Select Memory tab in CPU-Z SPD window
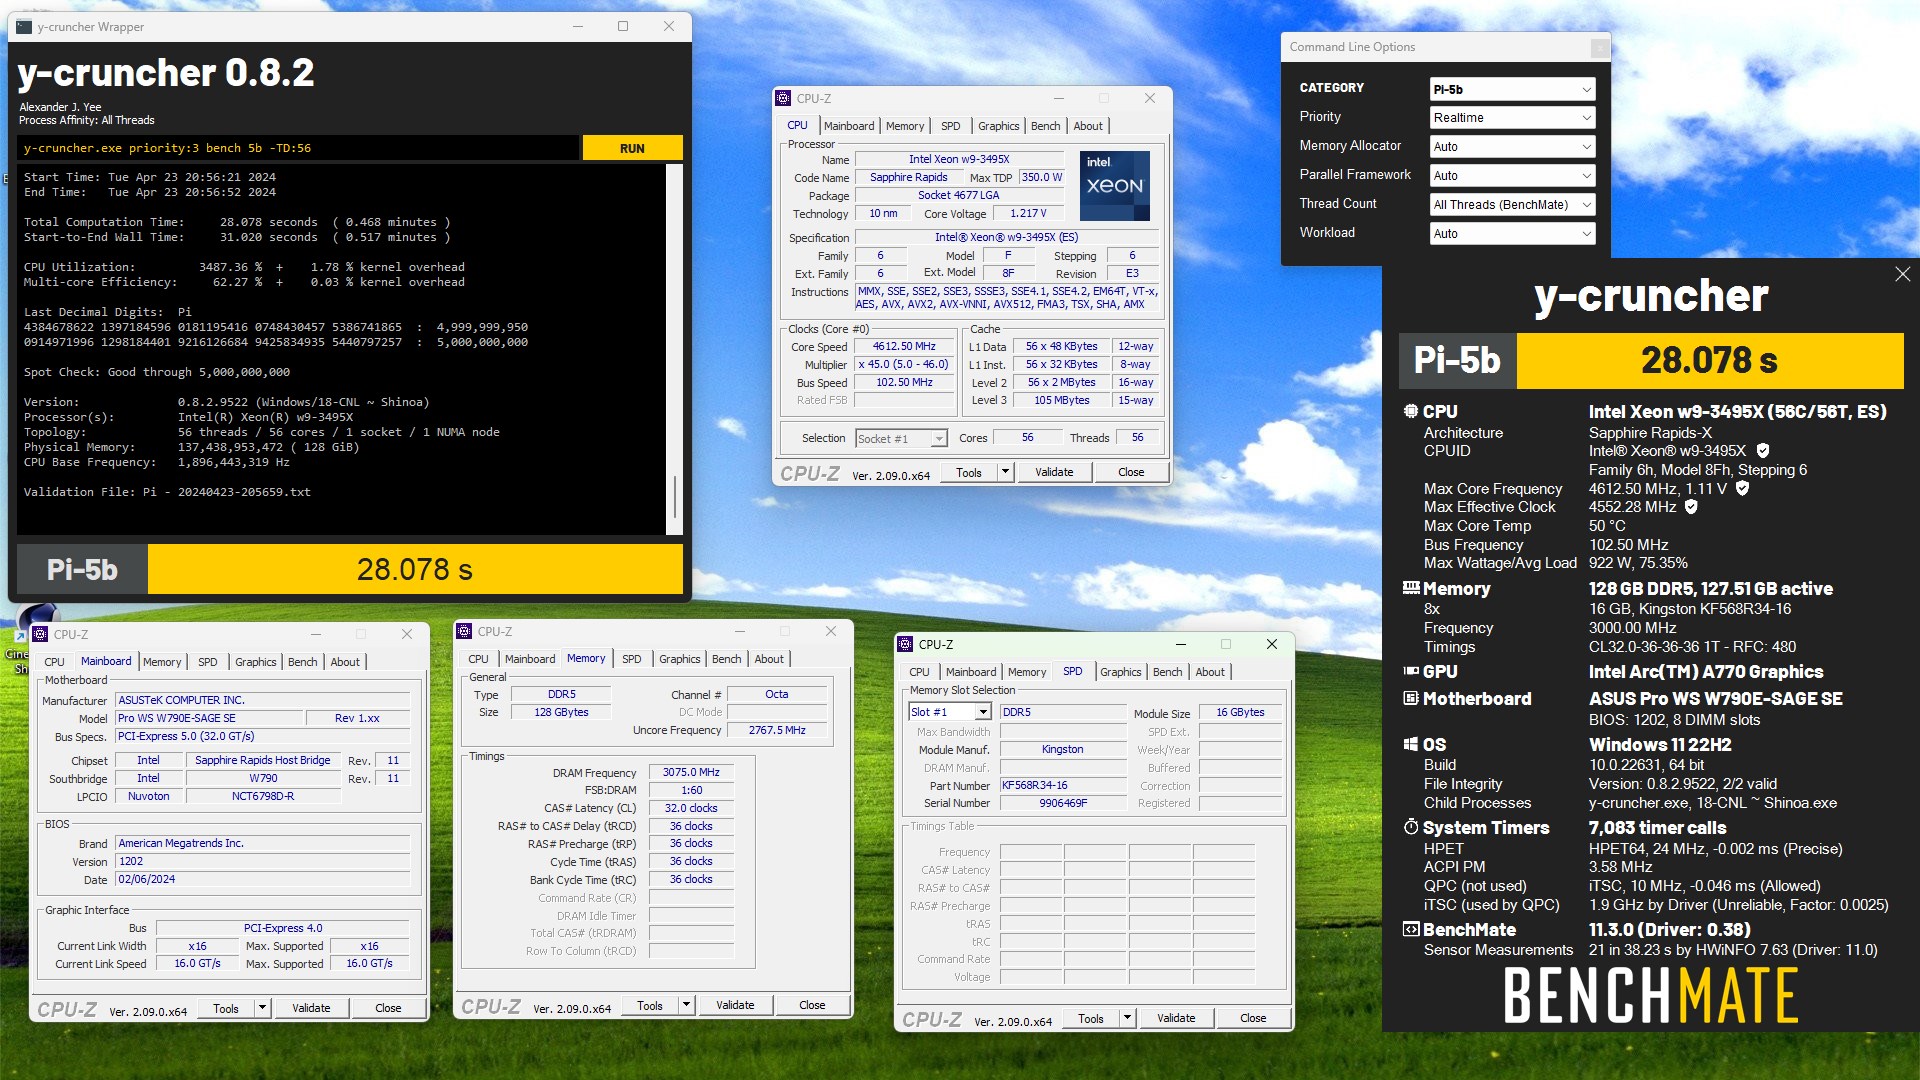1920x1080 pixels. [1026, 672]
